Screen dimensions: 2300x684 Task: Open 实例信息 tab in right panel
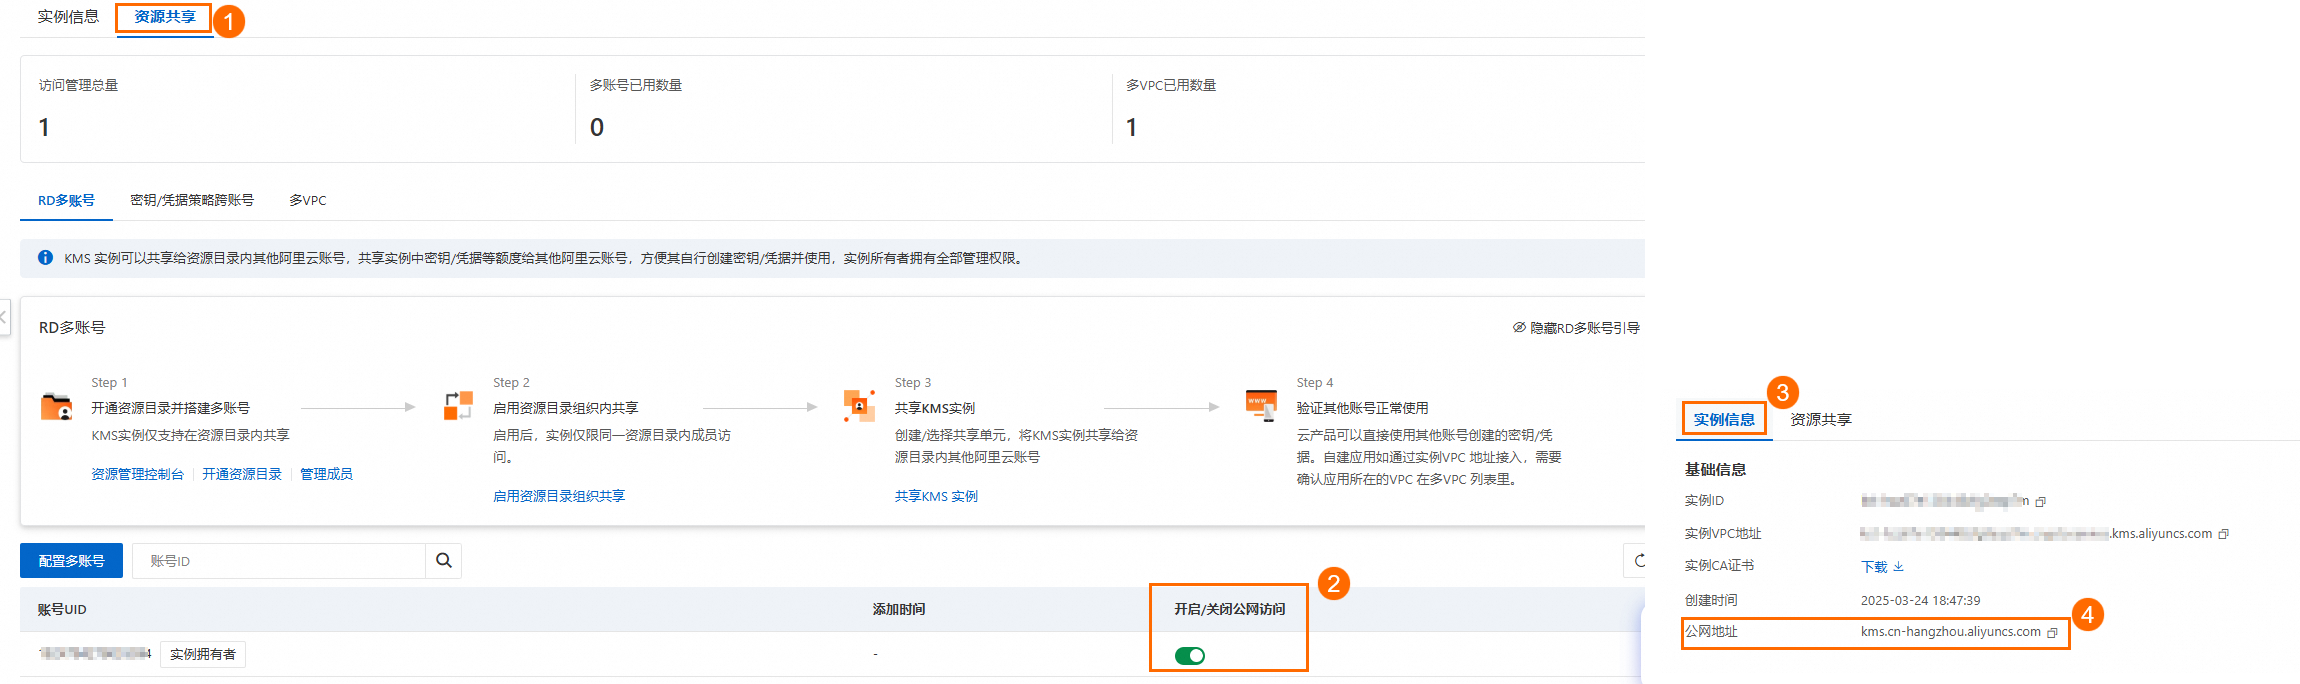(1724, 419)
